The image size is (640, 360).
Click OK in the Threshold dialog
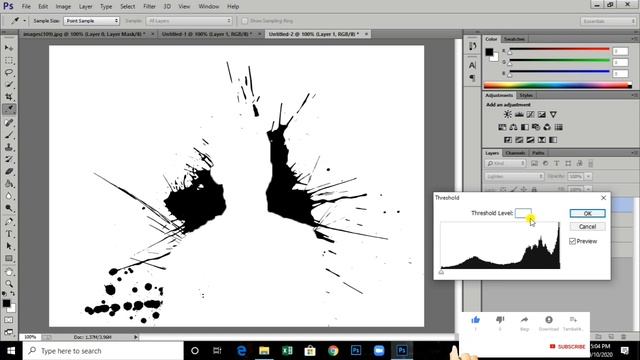587,213
